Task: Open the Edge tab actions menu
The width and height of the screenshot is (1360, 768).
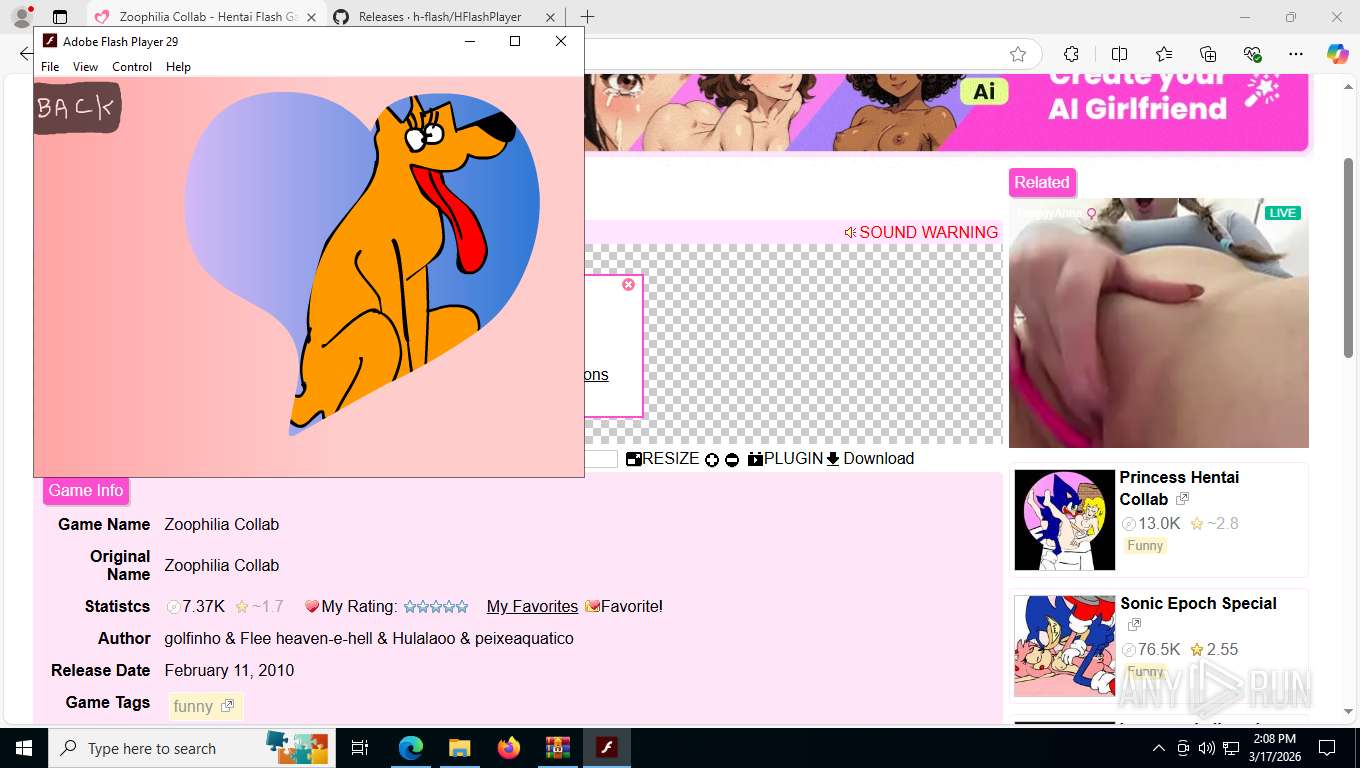Action: coord(60,17)
